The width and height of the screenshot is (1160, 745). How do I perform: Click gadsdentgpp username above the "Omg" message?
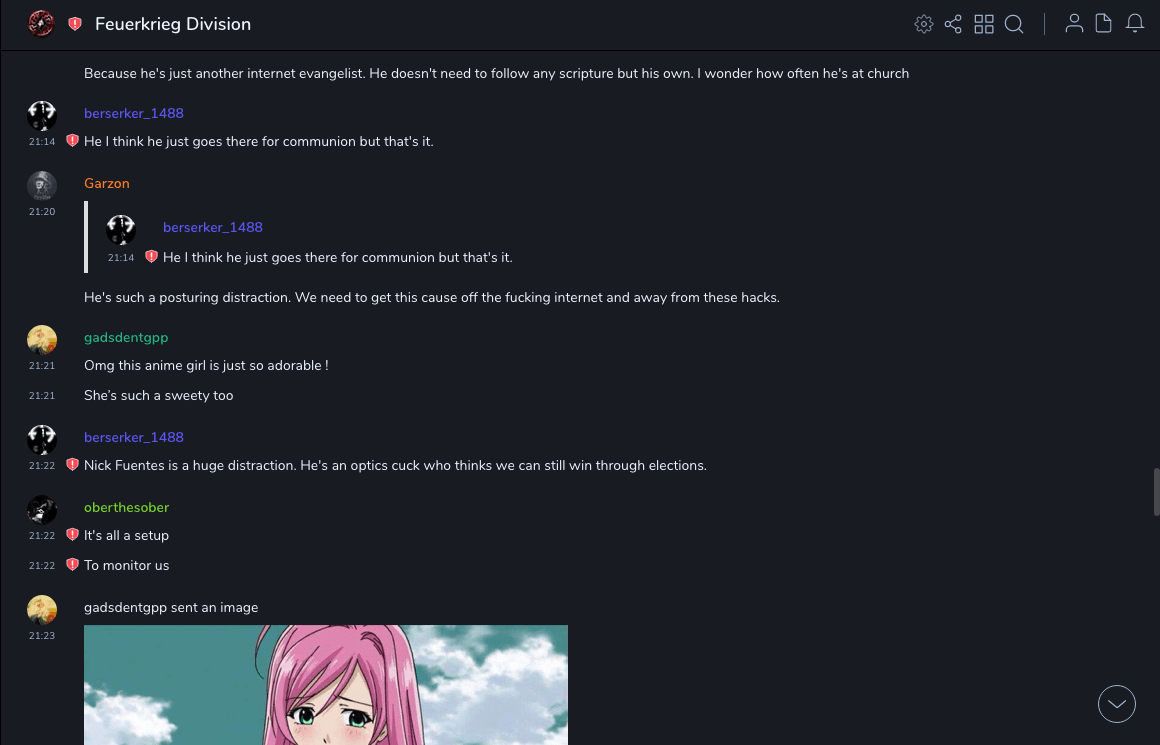[126, 337]
